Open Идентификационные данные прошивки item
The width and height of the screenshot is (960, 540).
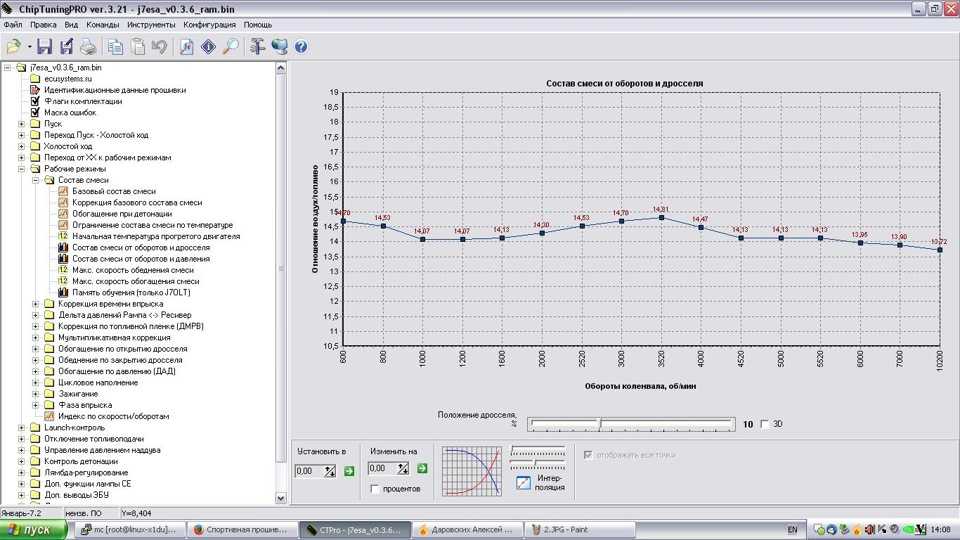(x=114, y=90)
